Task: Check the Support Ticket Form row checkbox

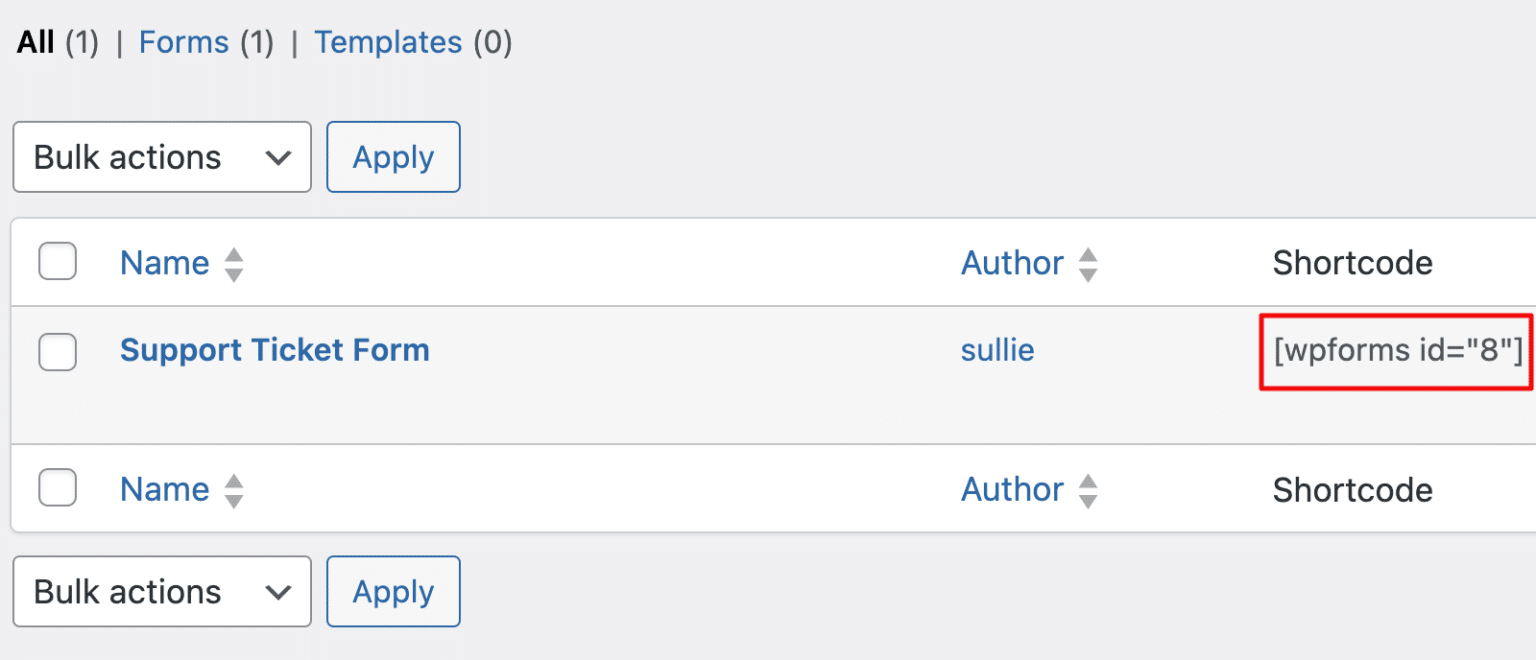Action: [57, 351]
